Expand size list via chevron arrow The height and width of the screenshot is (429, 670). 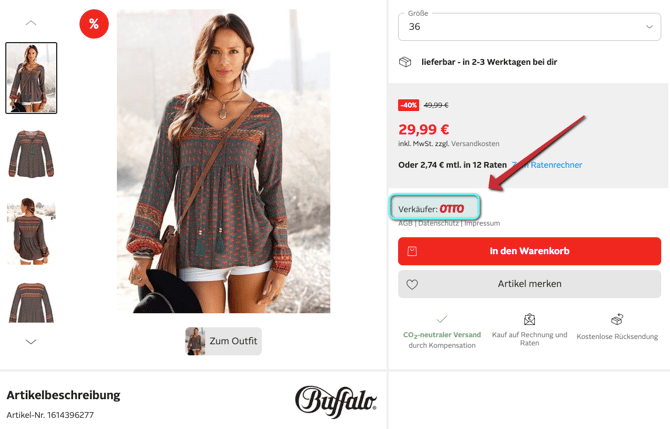pyautogui.click(x=649, y=27)
